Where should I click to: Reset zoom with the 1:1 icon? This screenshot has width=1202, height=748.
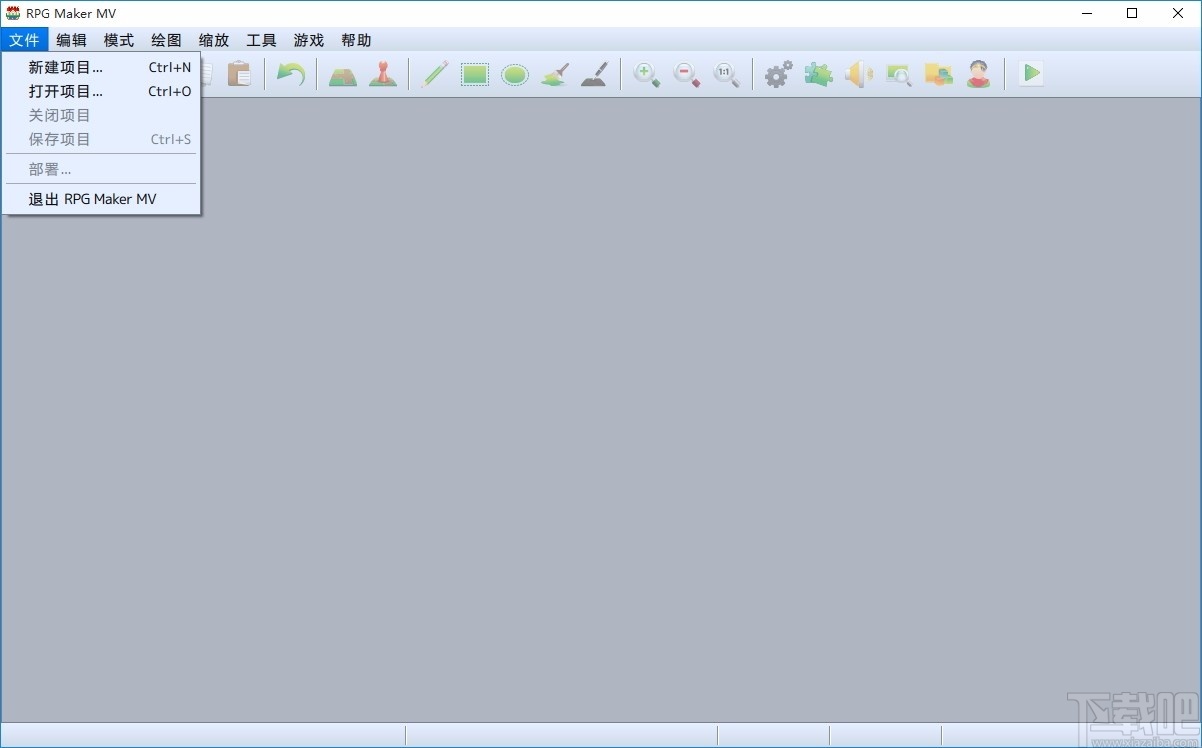pos(726,73)
